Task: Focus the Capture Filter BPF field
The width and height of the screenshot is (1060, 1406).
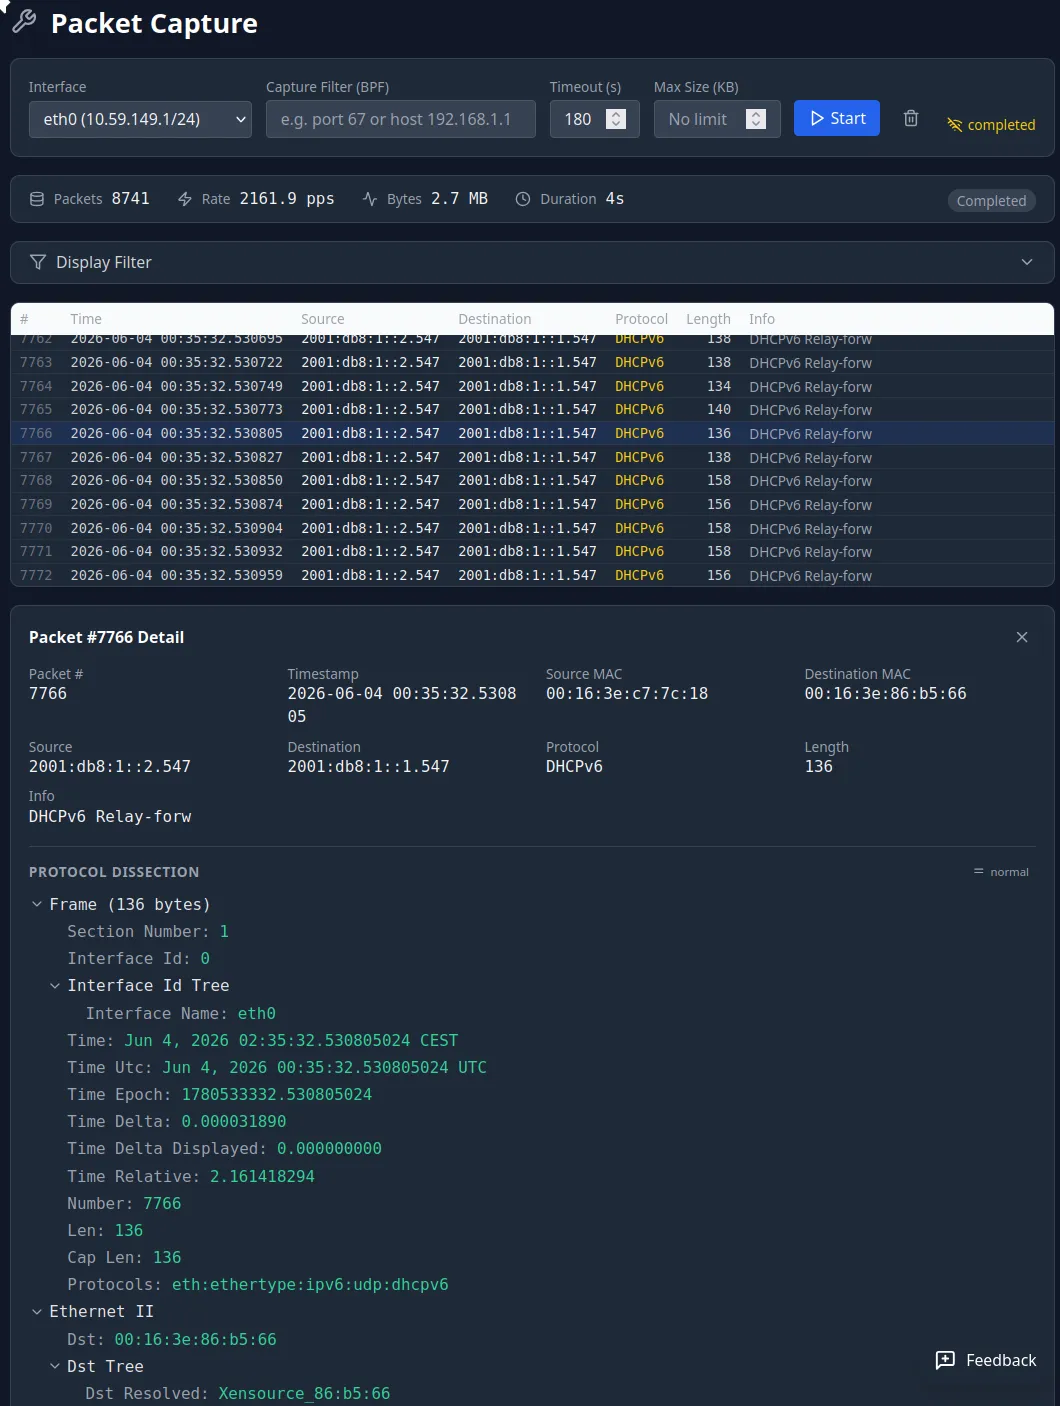Action: pos(401,119)
